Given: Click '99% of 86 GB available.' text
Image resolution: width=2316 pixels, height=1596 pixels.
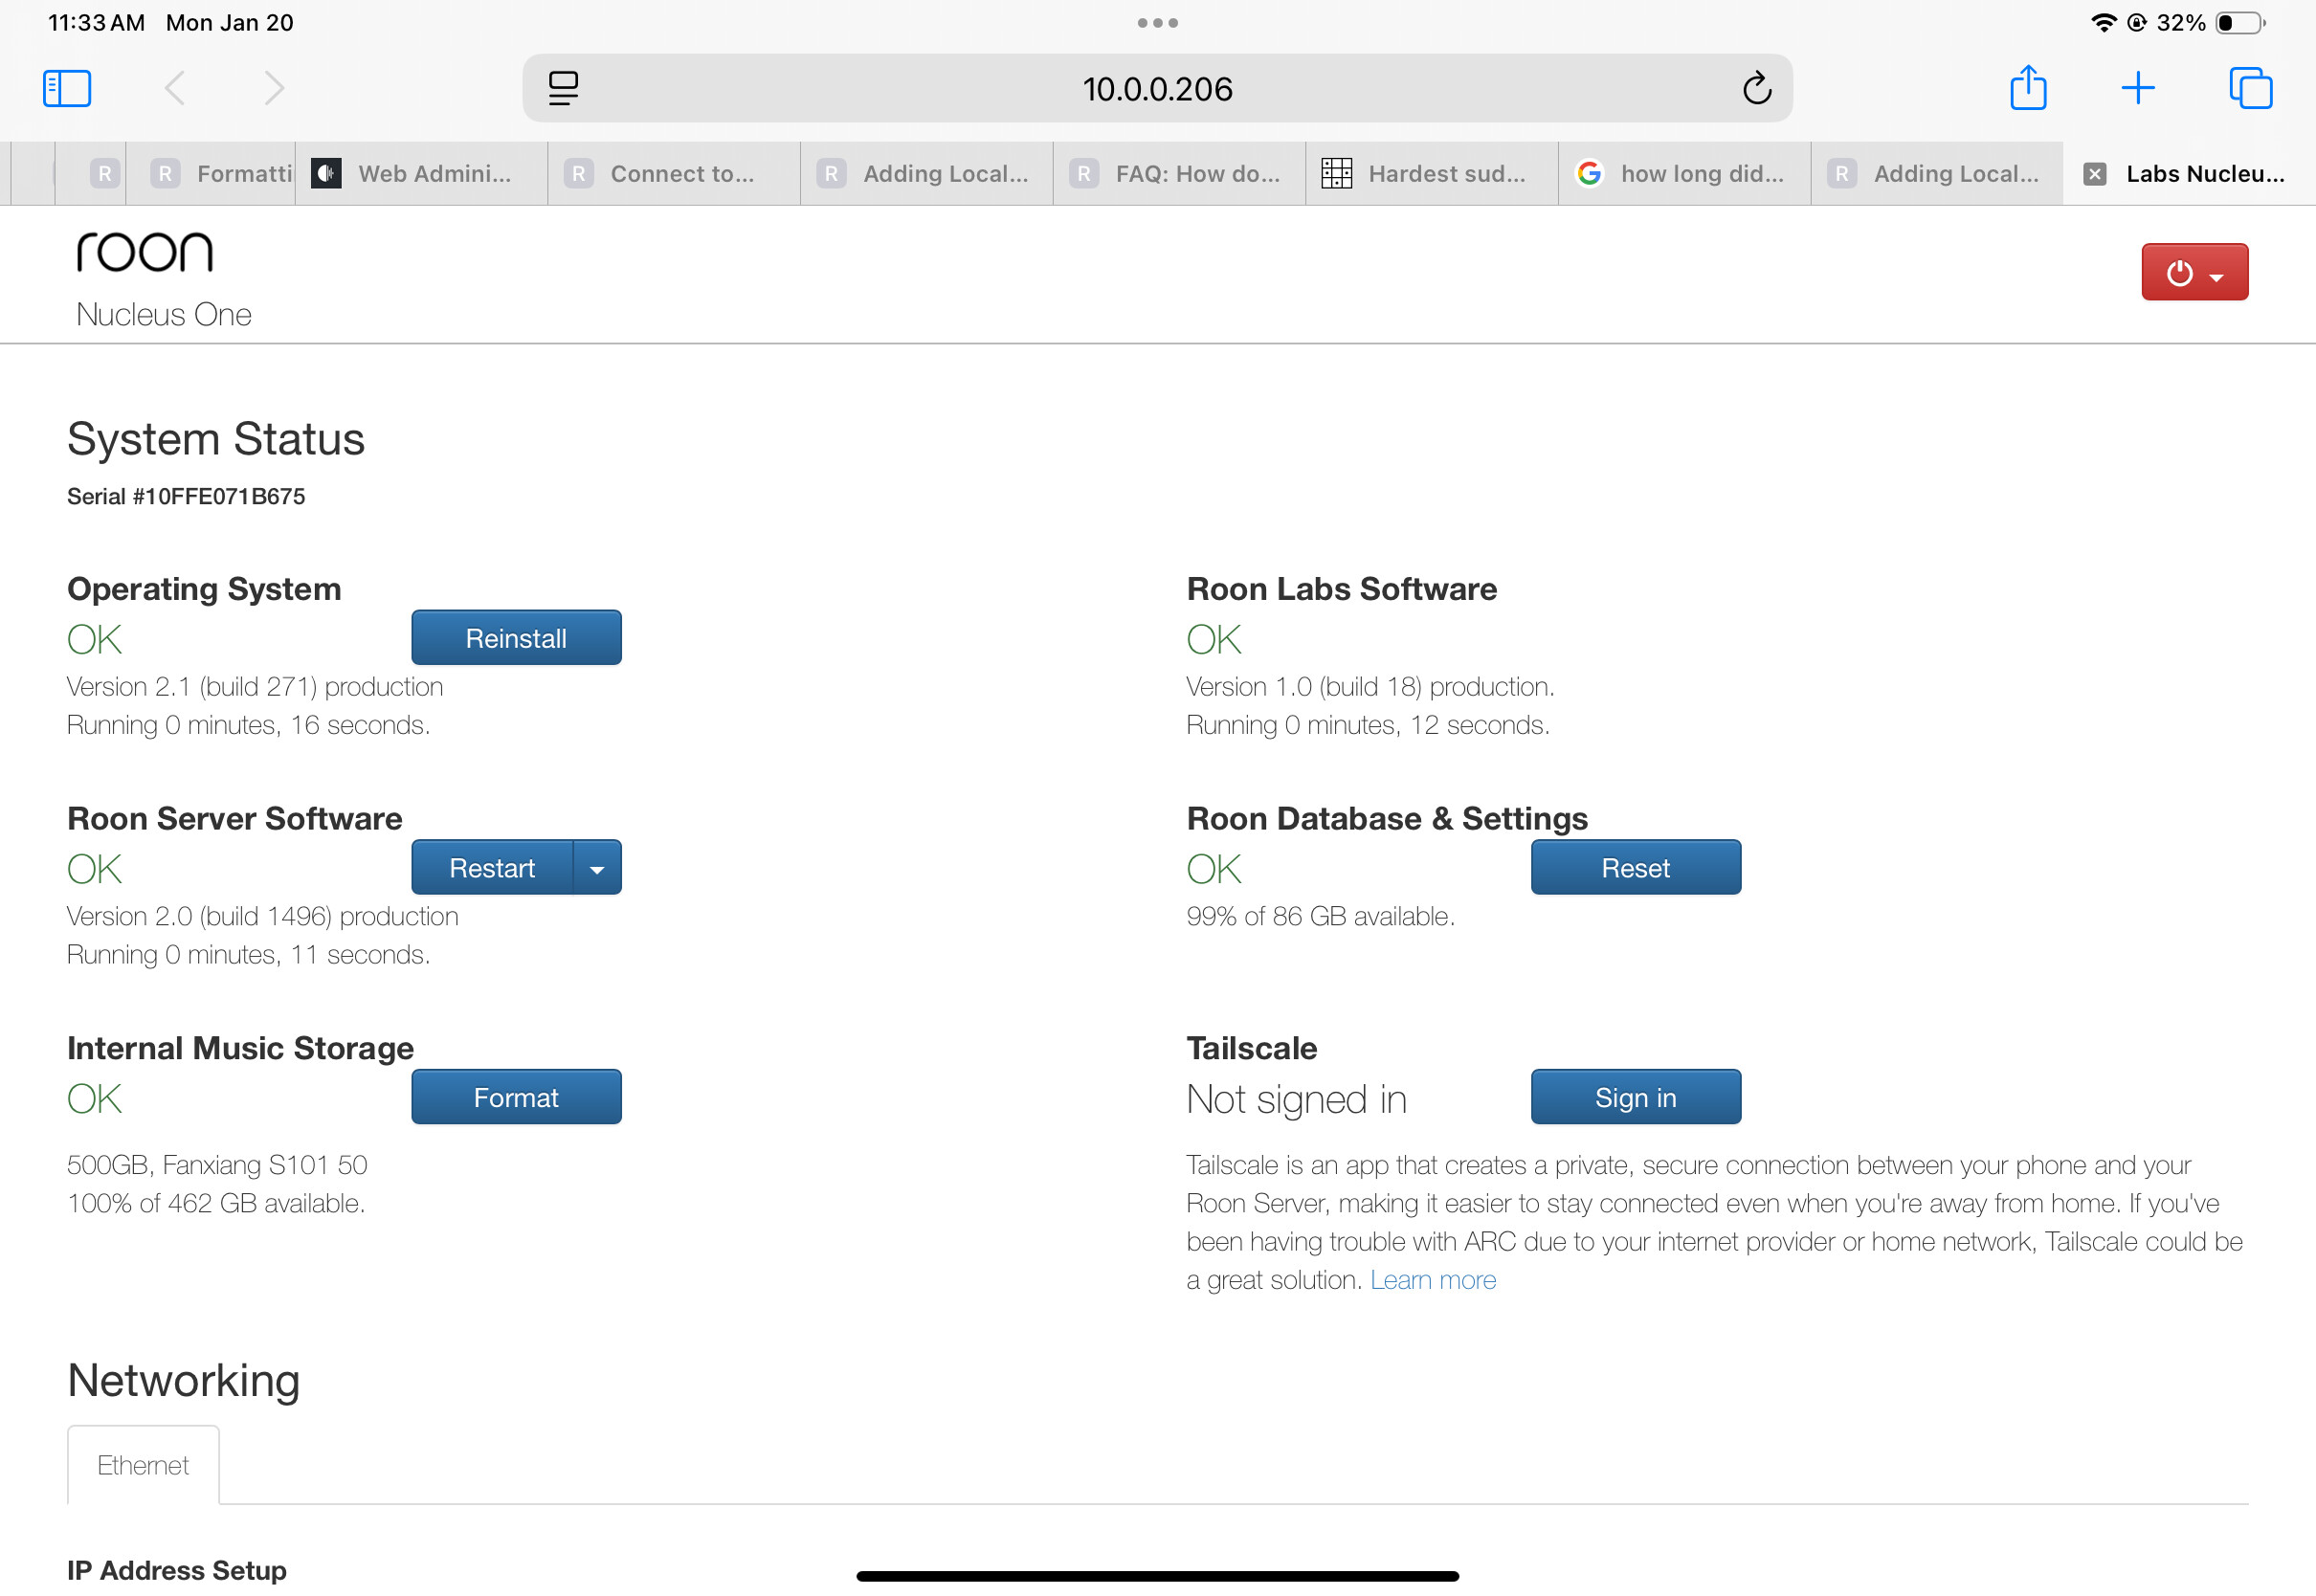Looking at the screenshot, I should (x=1320, y=916).
